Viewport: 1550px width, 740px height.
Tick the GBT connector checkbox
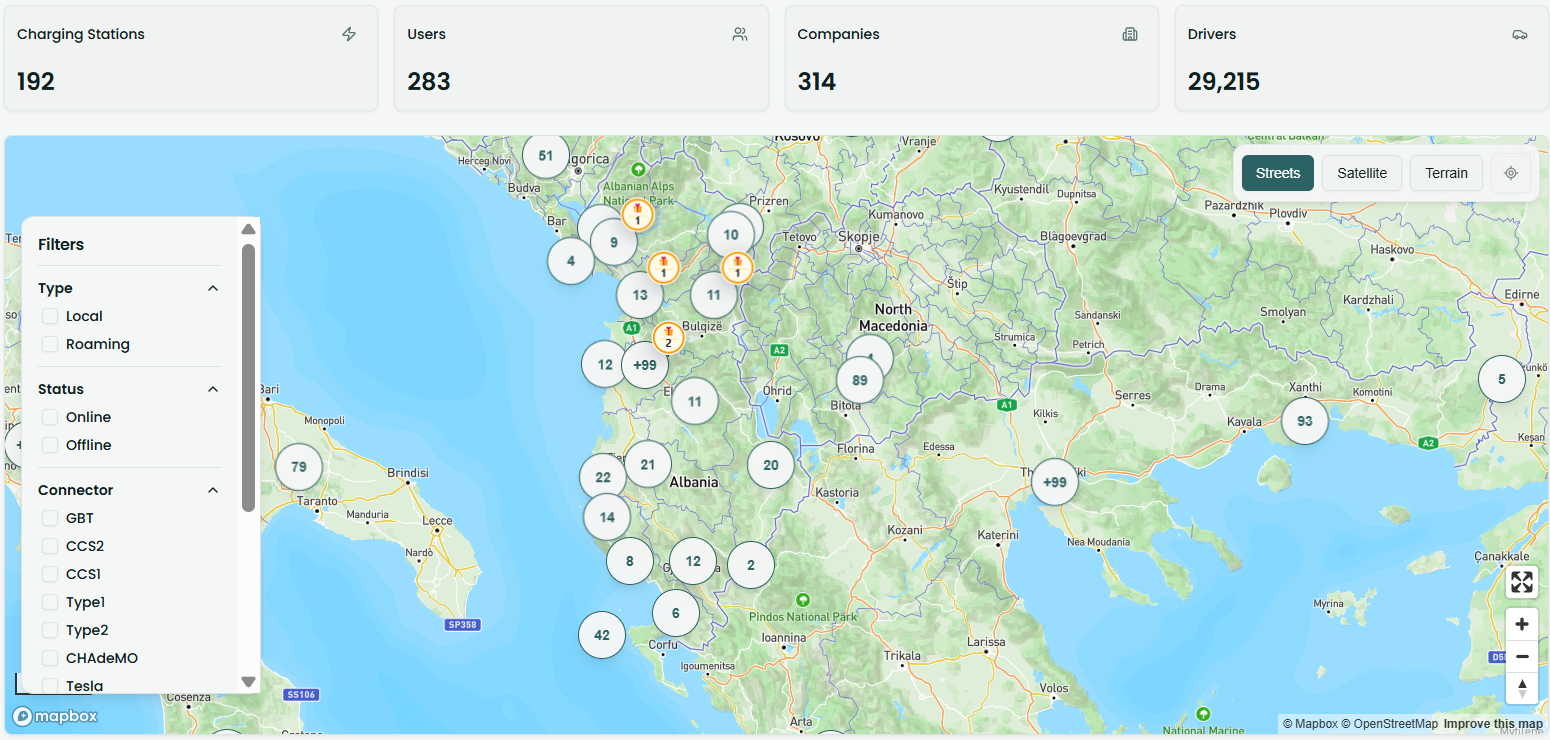[x=50, y=518]
